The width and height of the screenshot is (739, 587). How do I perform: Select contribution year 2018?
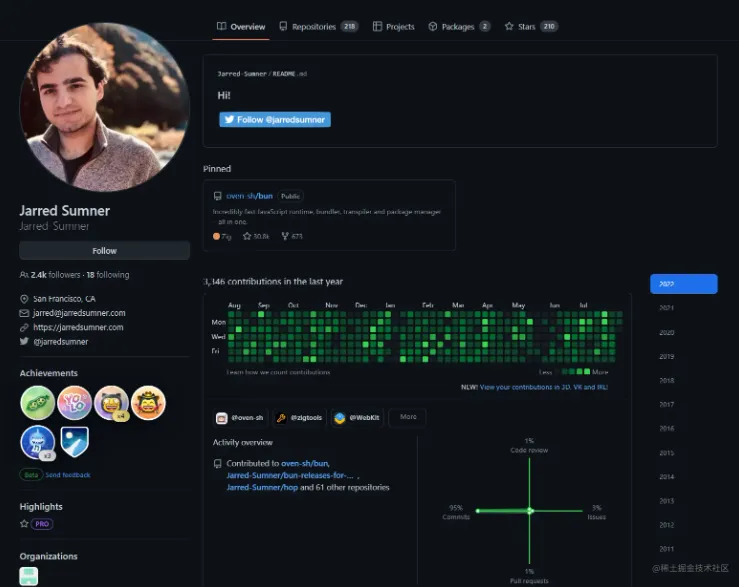[666, 380]
